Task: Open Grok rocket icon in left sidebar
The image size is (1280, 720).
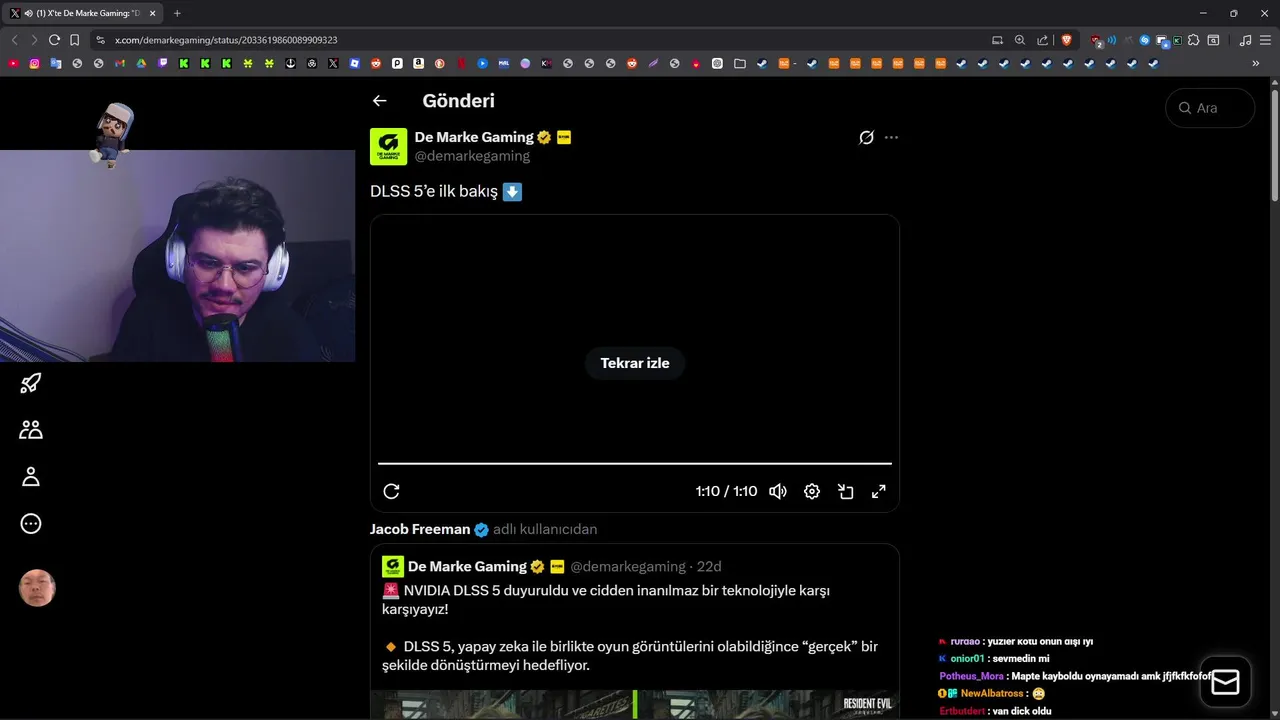Action: [x=31, y=383]
